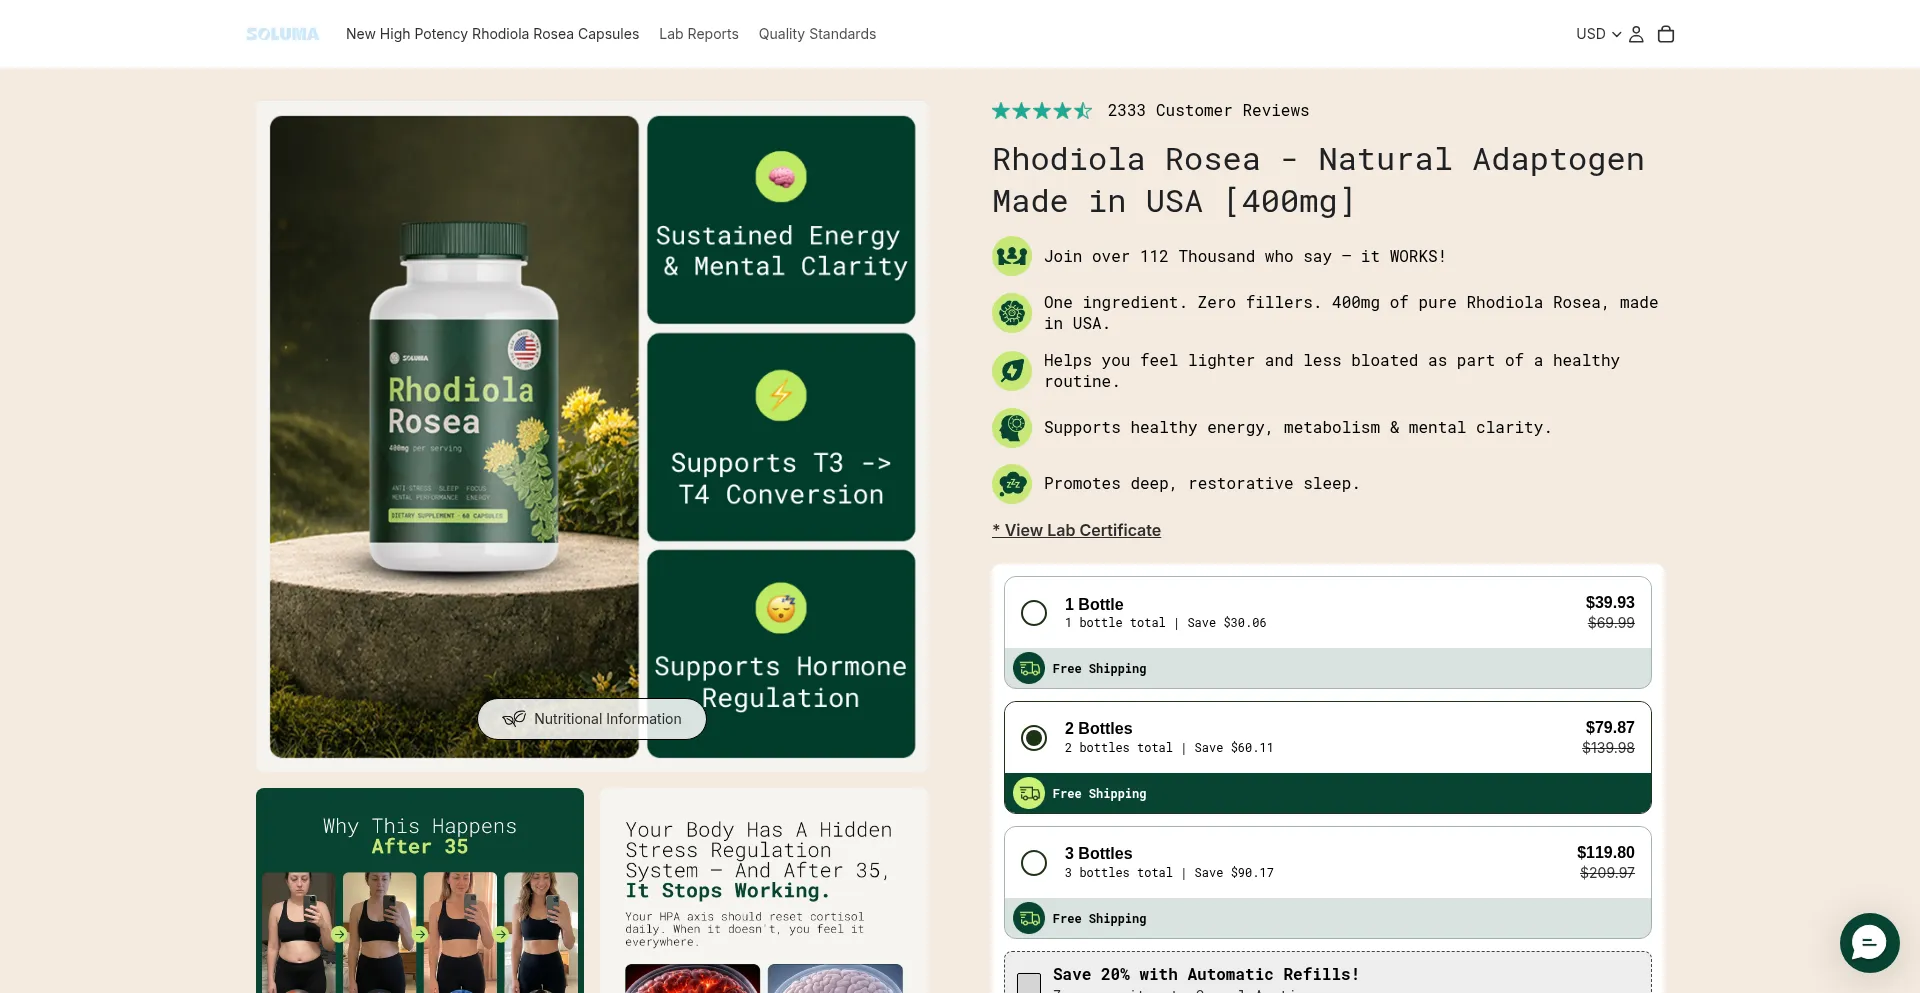Click the Rhodiola Rosea bottle product image
This screenshot has width=1920, height=993.
tap(454, 437)
